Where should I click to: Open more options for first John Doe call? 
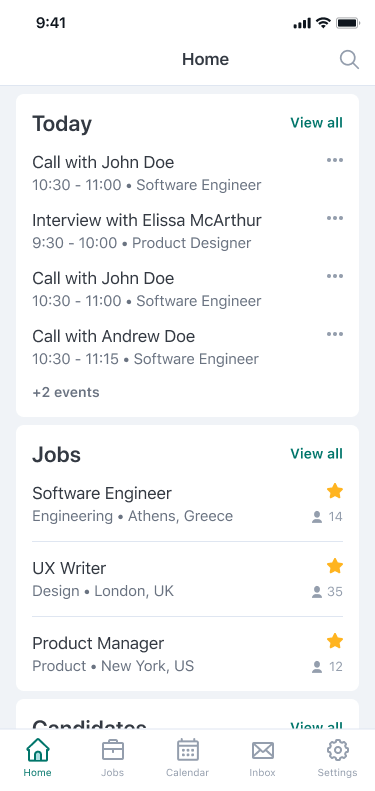[x=335, y=160]
